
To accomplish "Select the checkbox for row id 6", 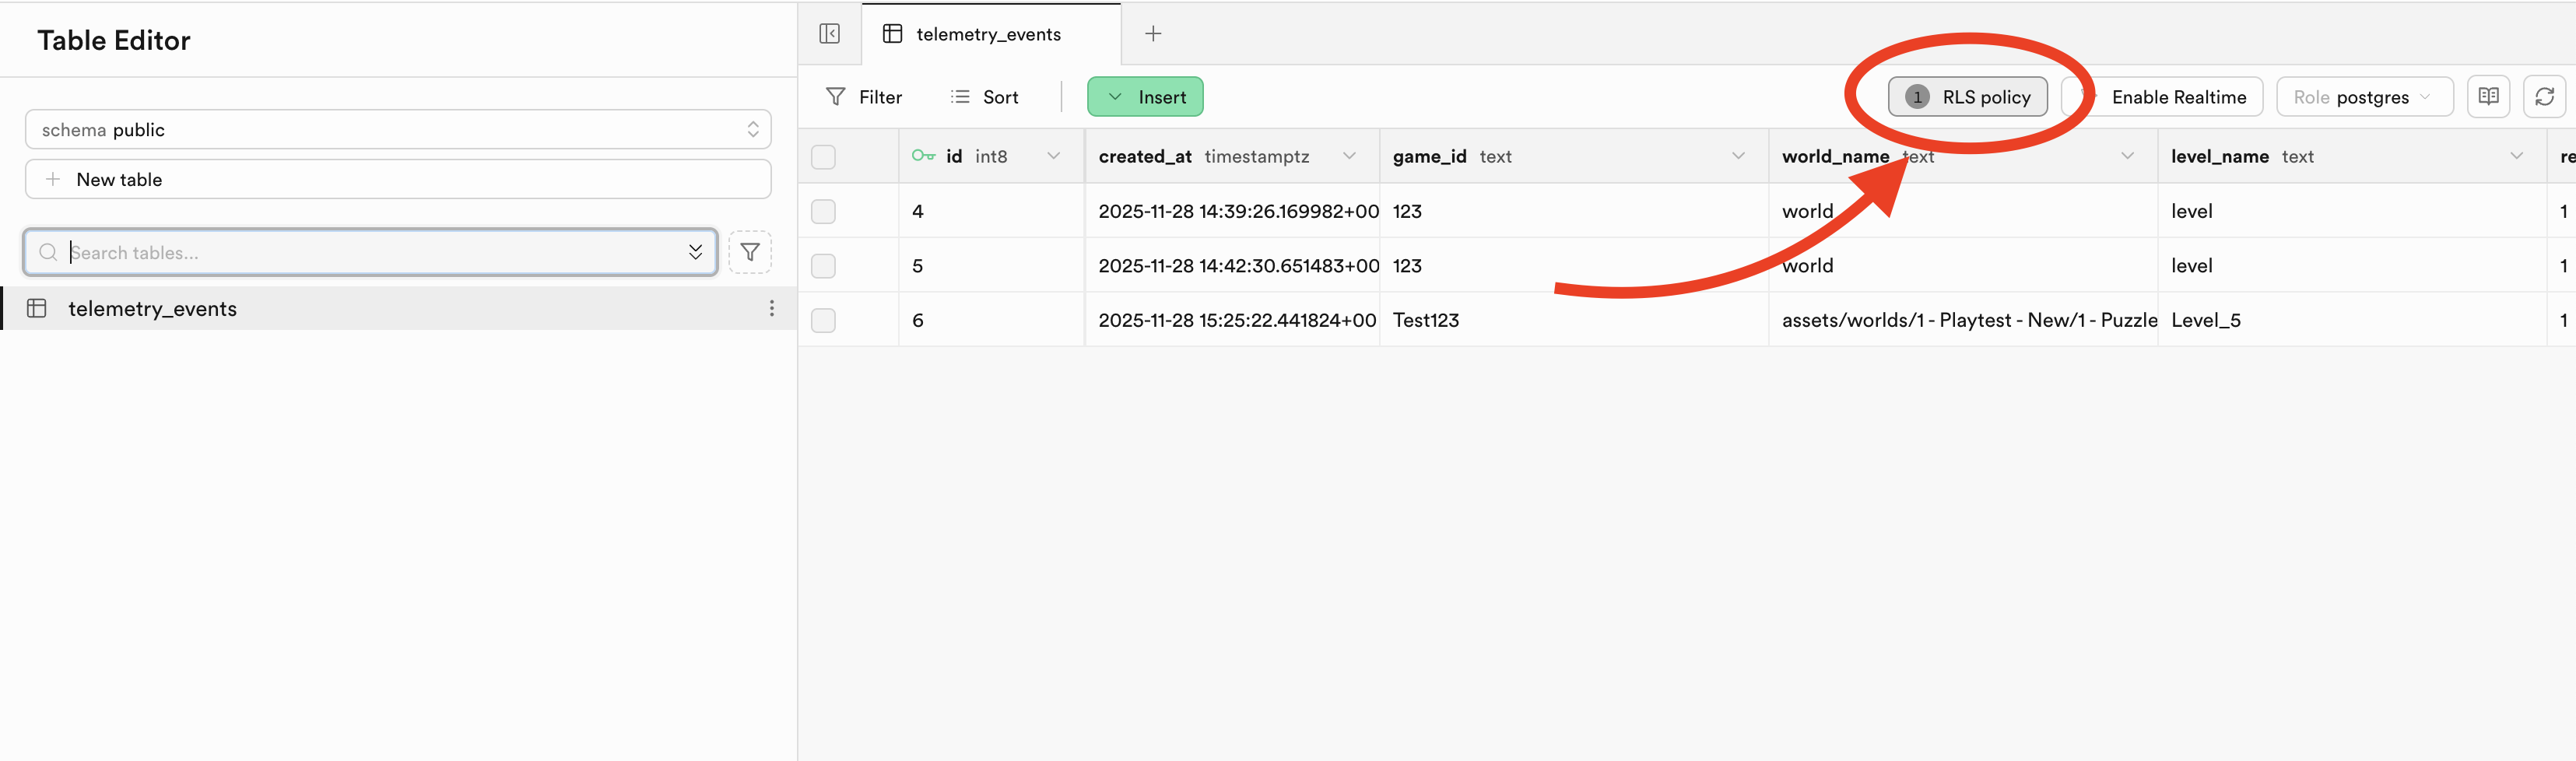I will point(823,320).
